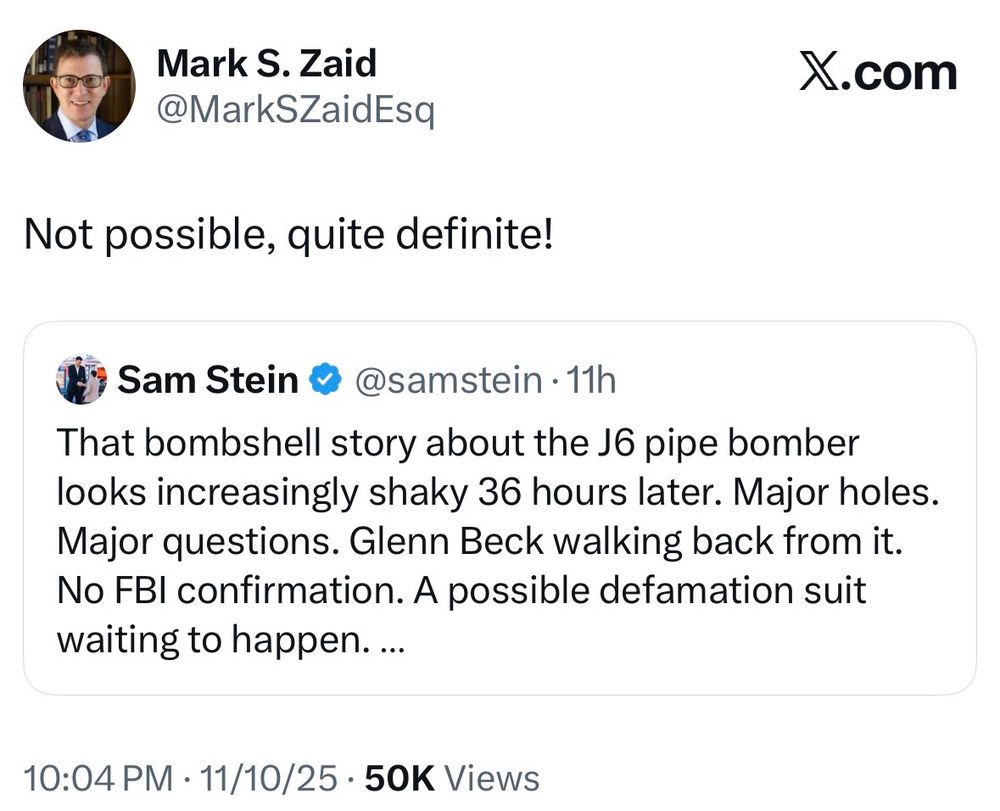Expand the truncated quoted tweet via ellipsis
The image size is (1000, 811).
391,640
